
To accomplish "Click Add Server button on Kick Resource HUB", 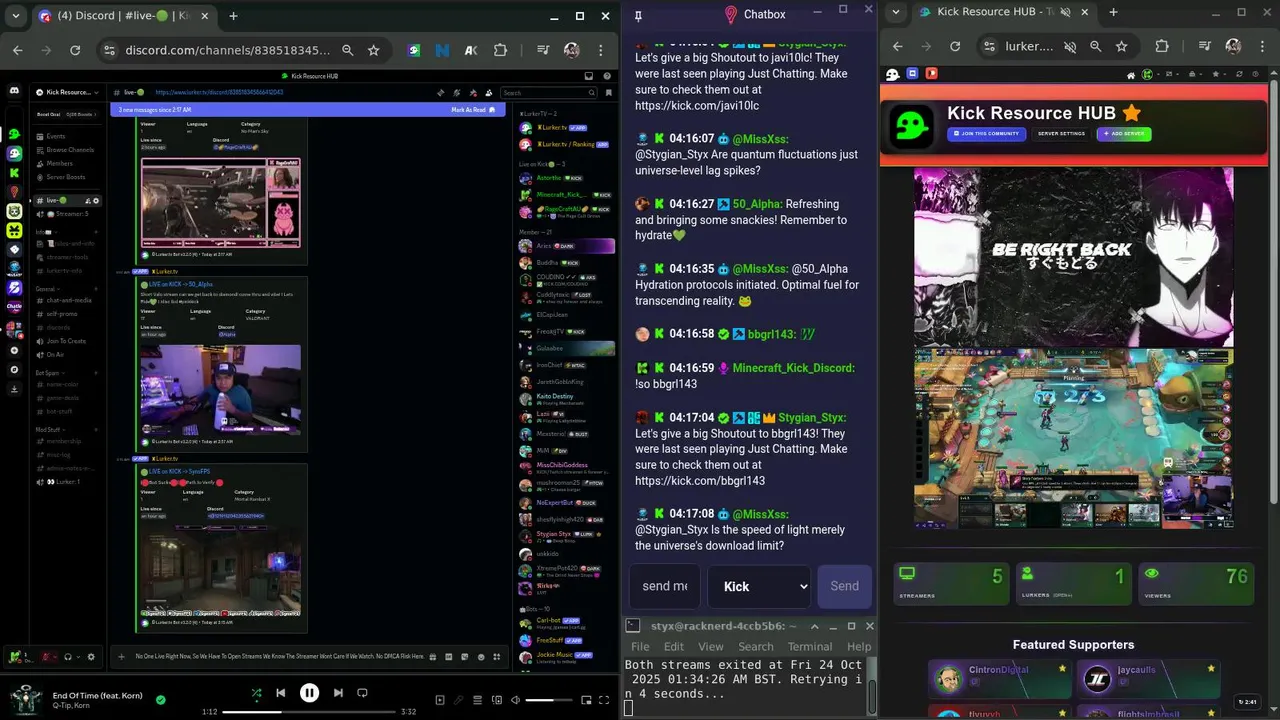I will tap(1124, 133).
